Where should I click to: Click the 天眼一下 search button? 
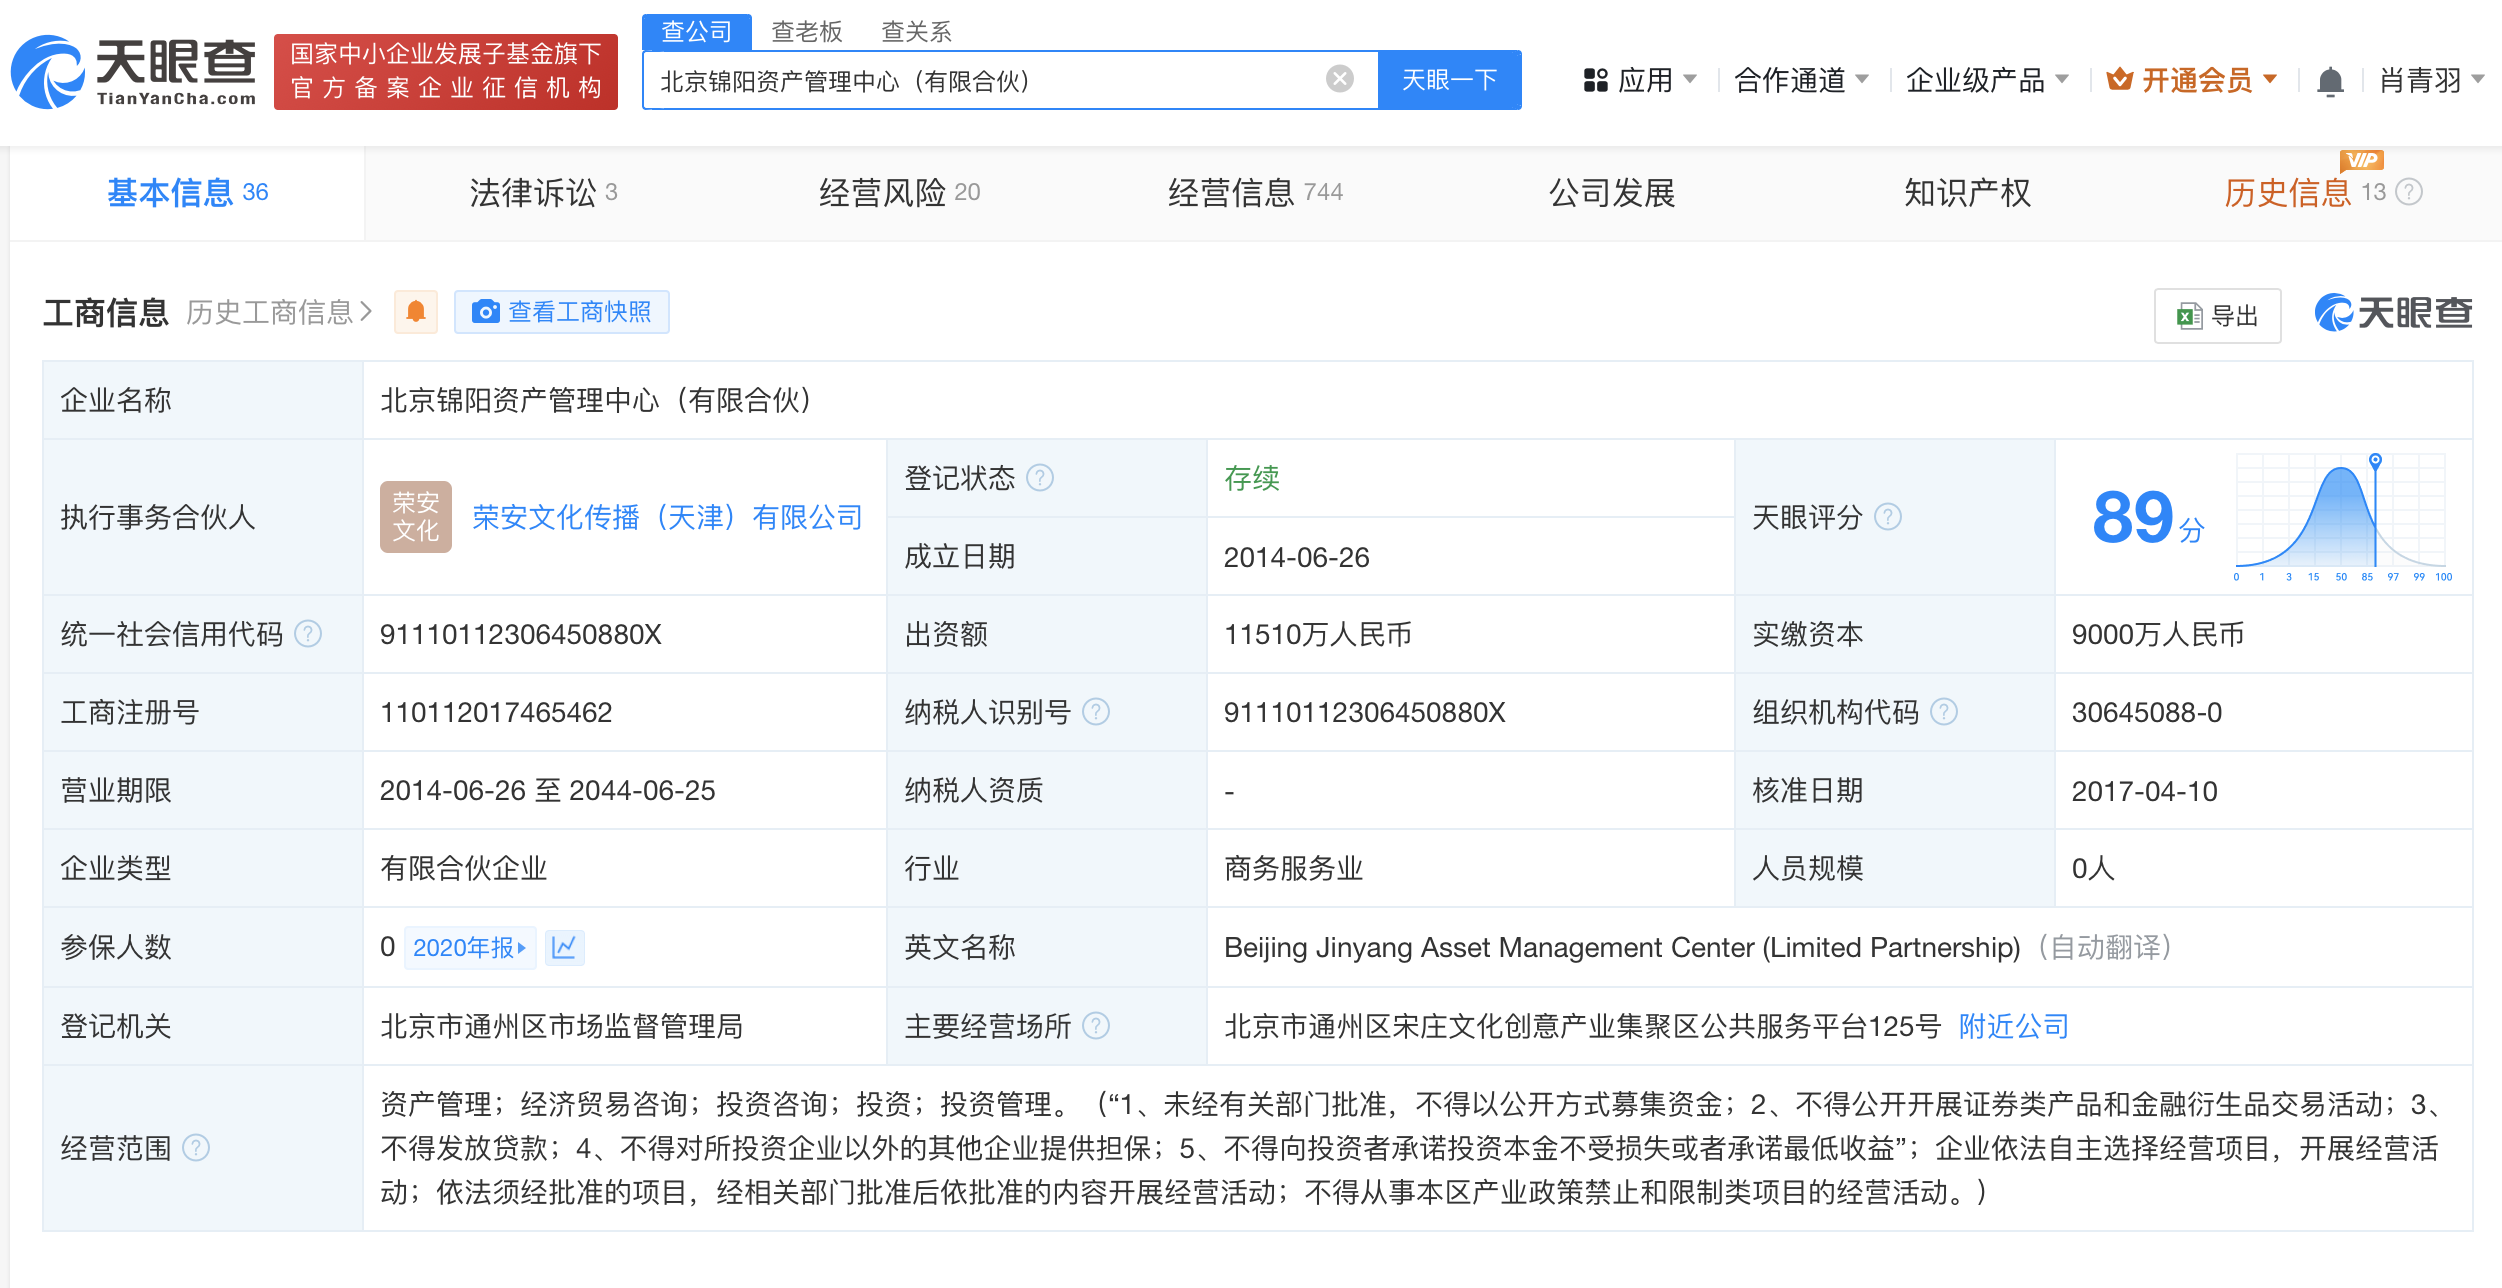pyautogui.click(x=1449, y=79)
